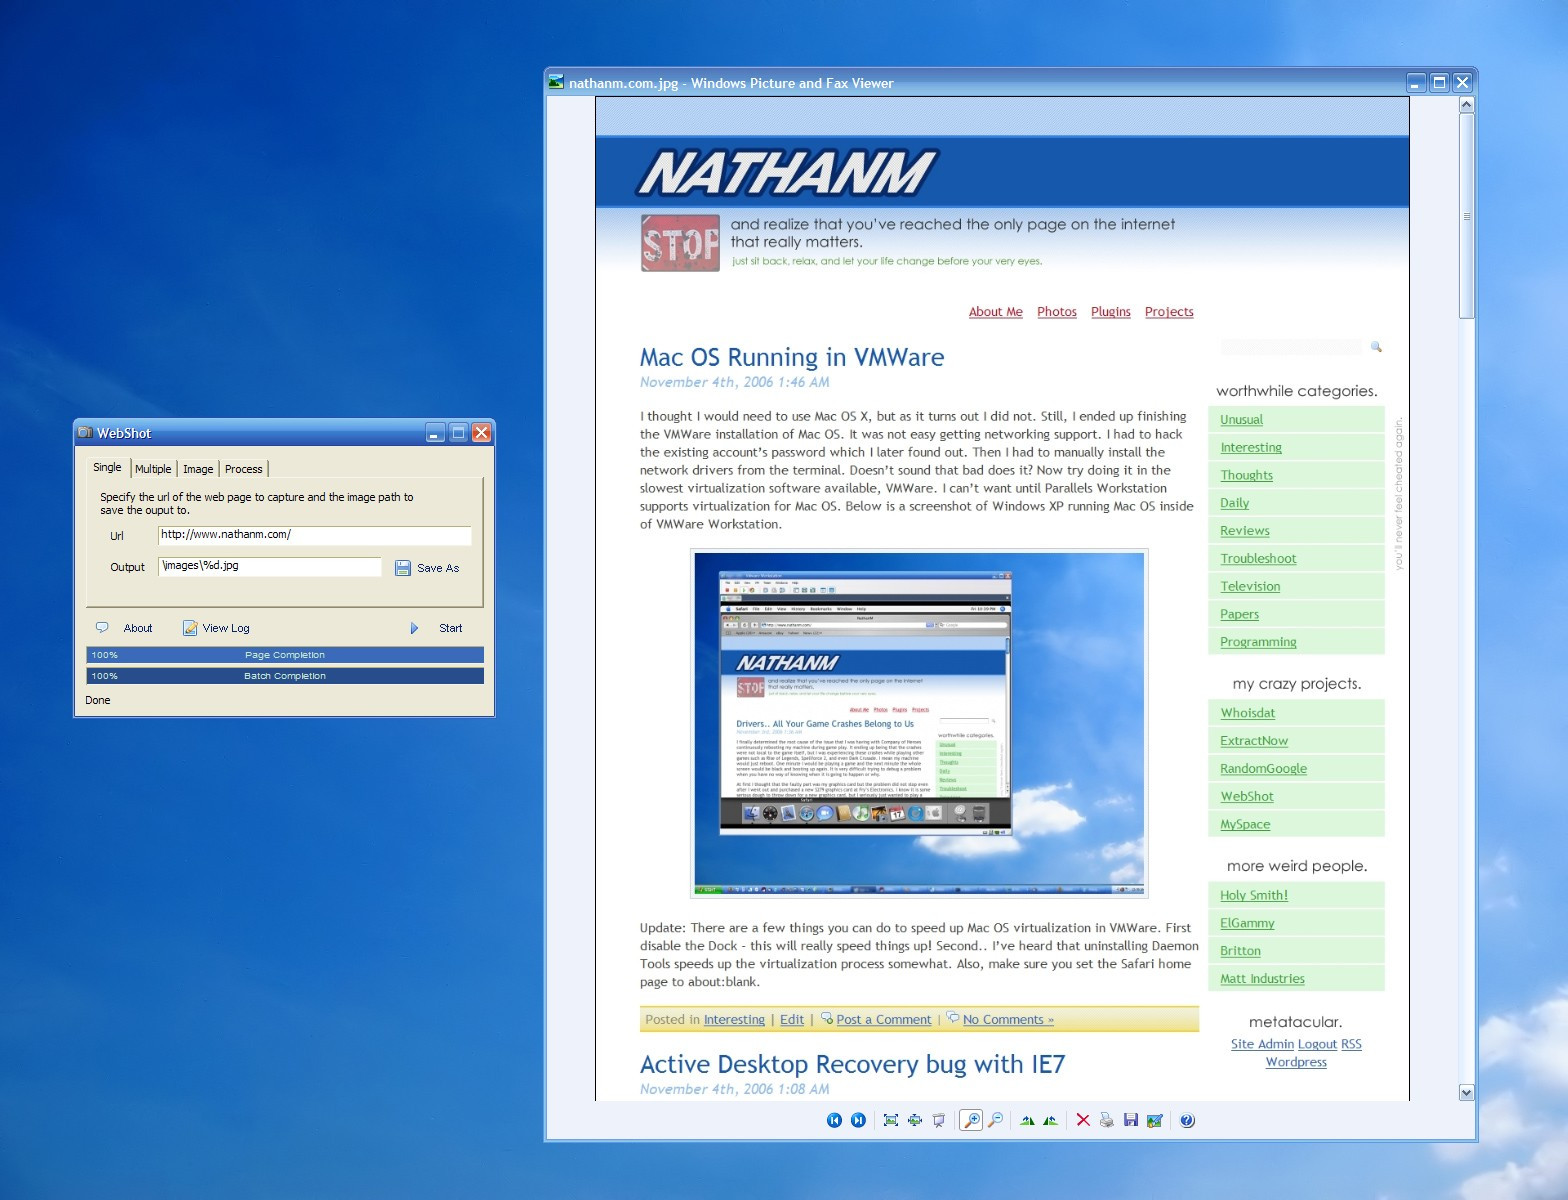Click 'Matt Industries' under more weird people
1568x1200 pixels.
(1262, 979)
